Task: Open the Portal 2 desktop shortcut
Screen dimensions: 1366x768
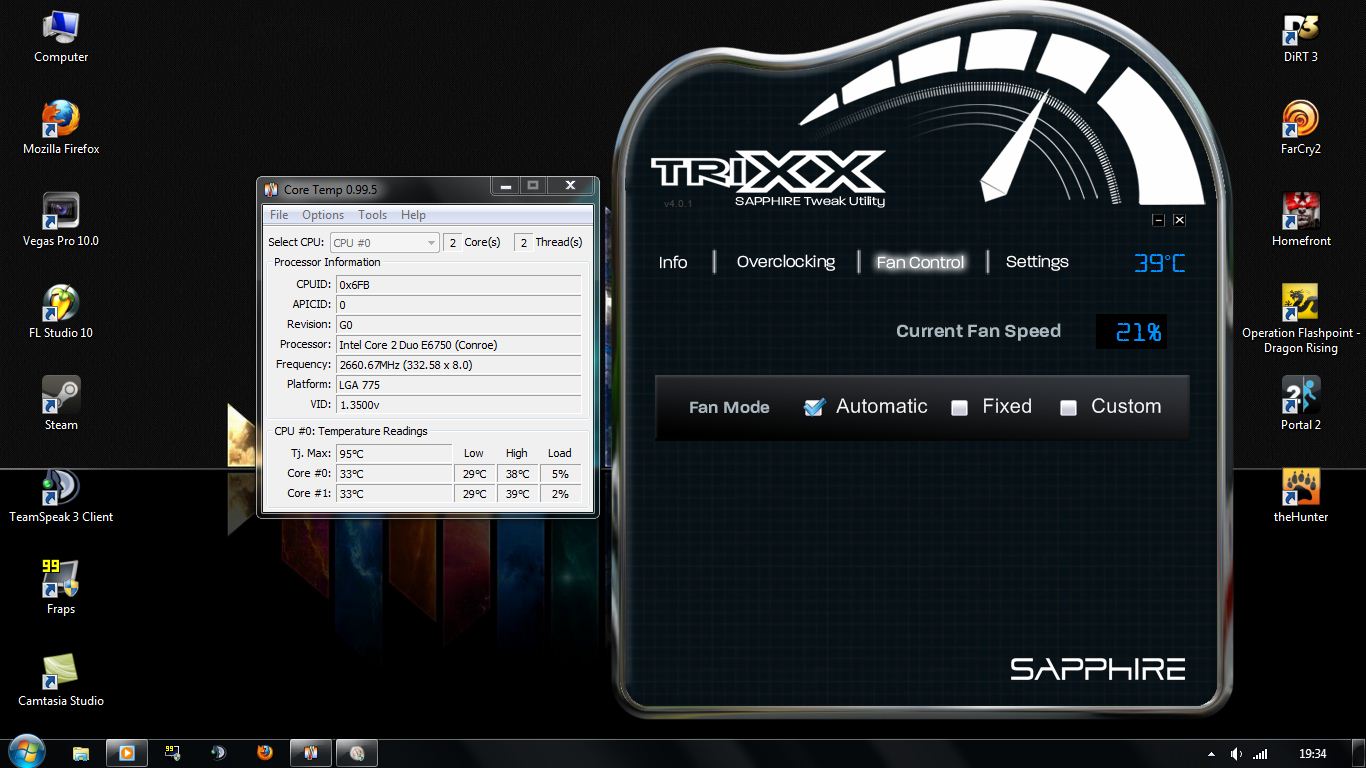Action: (1301, 405)
